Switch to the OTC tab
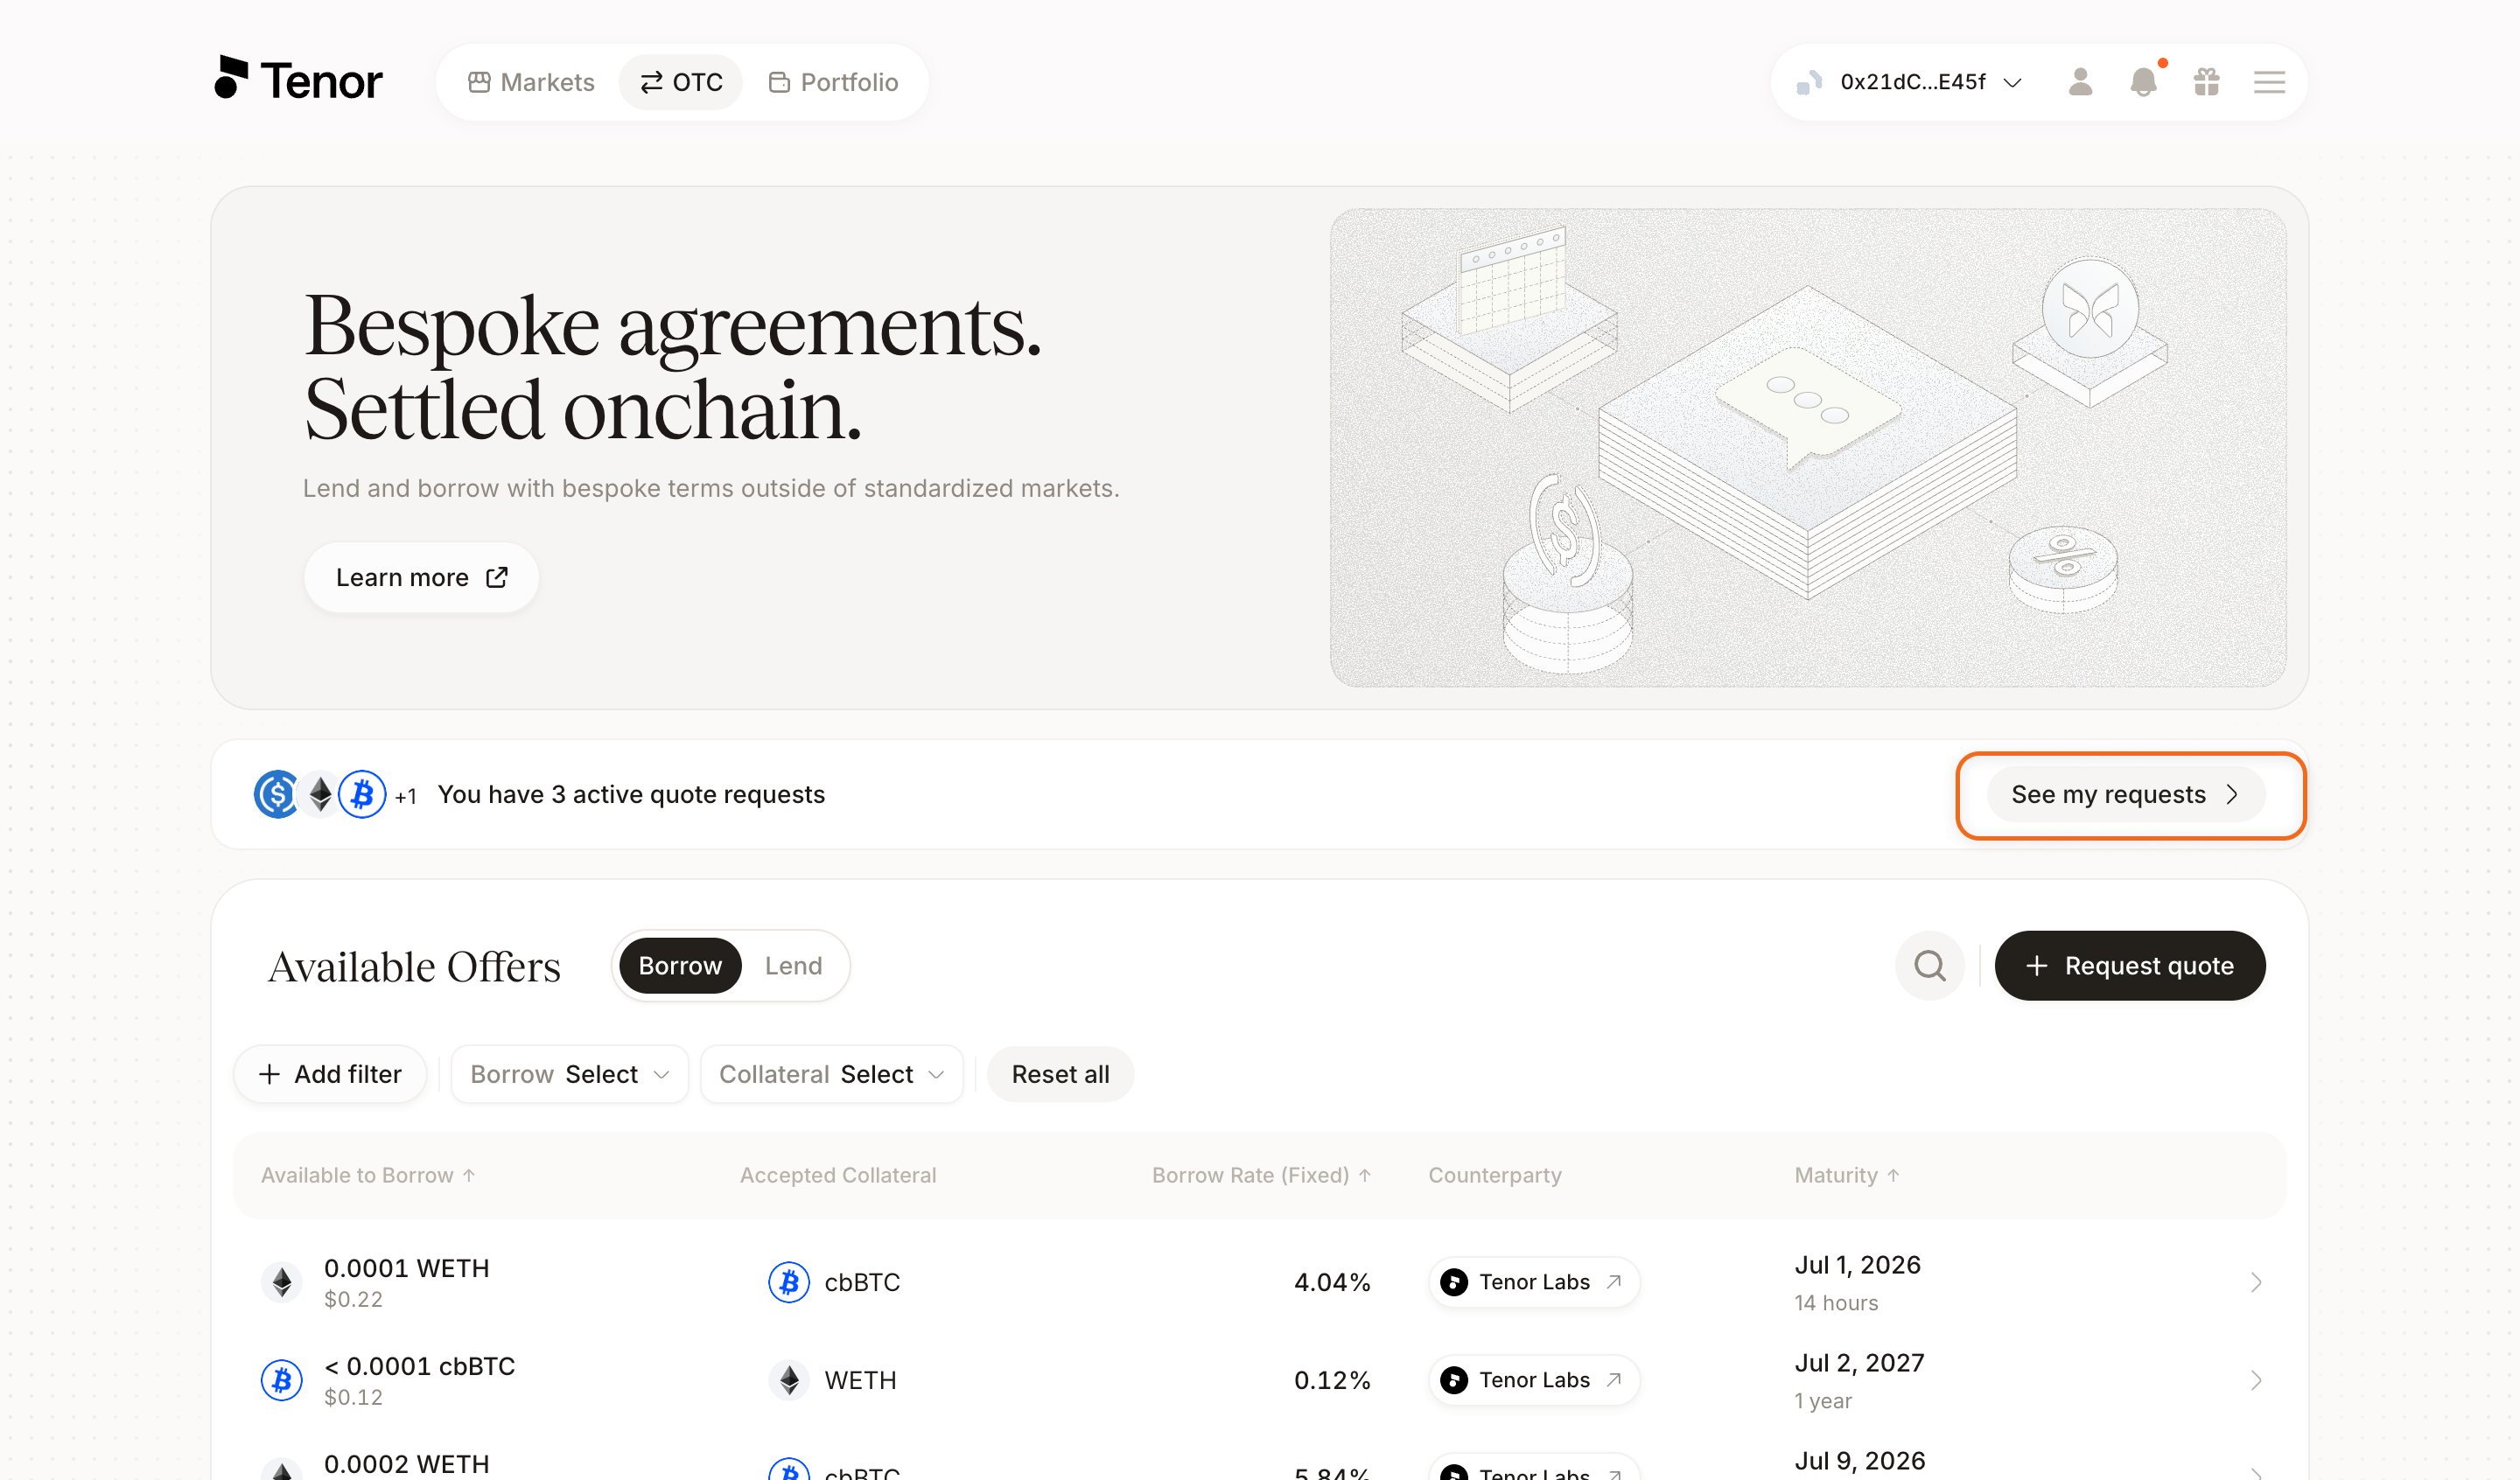This screenshot has height=1480, width=2520. (x=681, y=82)
